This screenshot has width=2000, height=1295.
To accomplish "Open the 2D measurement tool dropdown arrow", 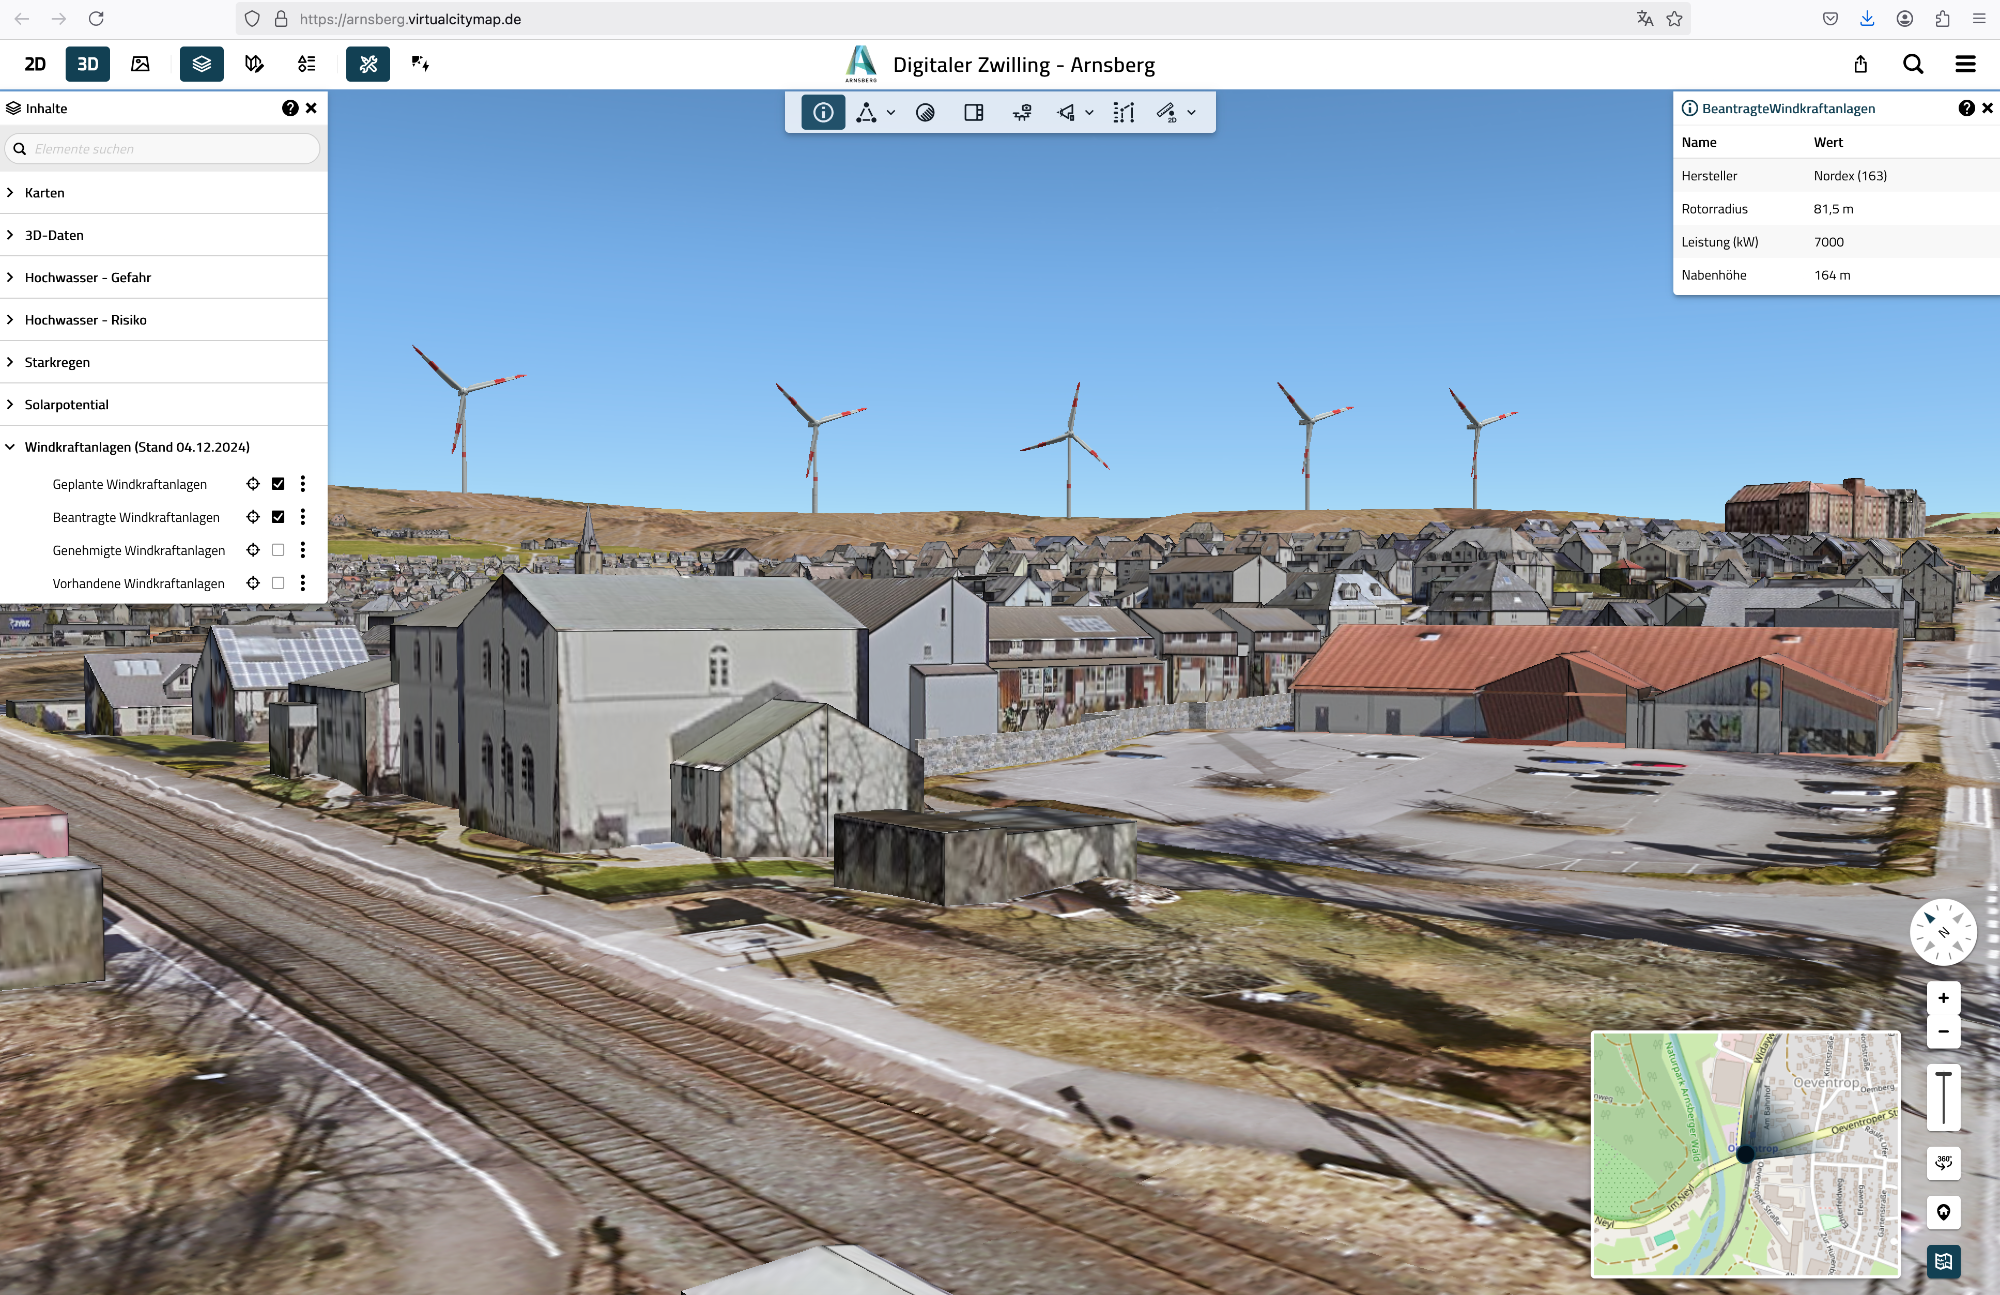I will pyautogui.click(x=1192, y=113).
